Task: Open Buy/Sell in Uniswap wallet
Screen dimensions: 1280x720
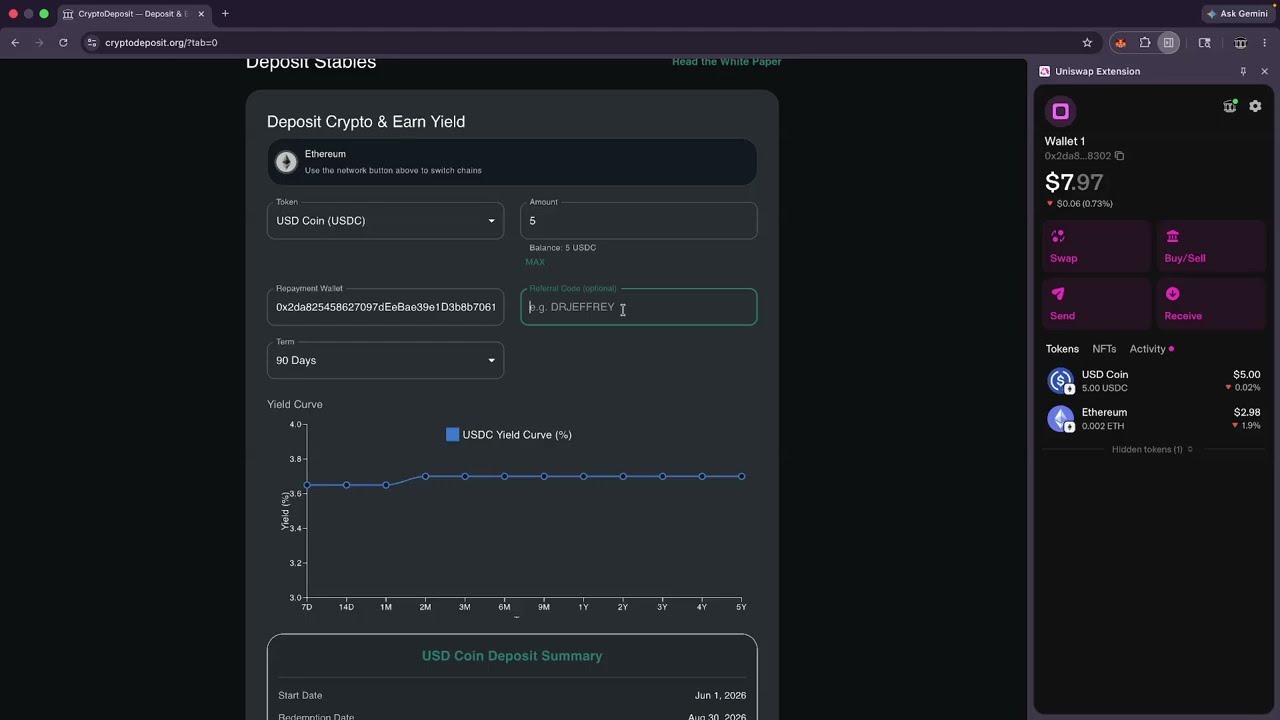Action: [1212, 246]
